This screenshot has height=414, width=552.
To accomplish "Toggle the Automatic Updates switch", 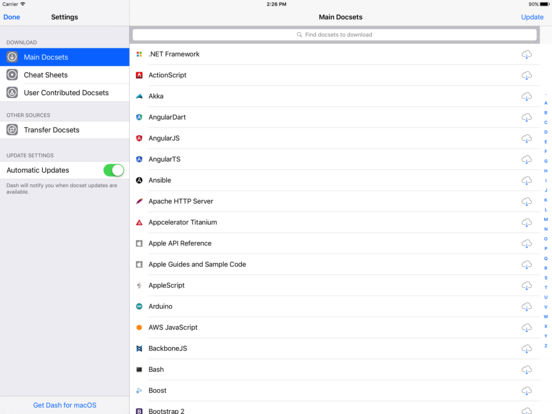I will pos(113,170).
